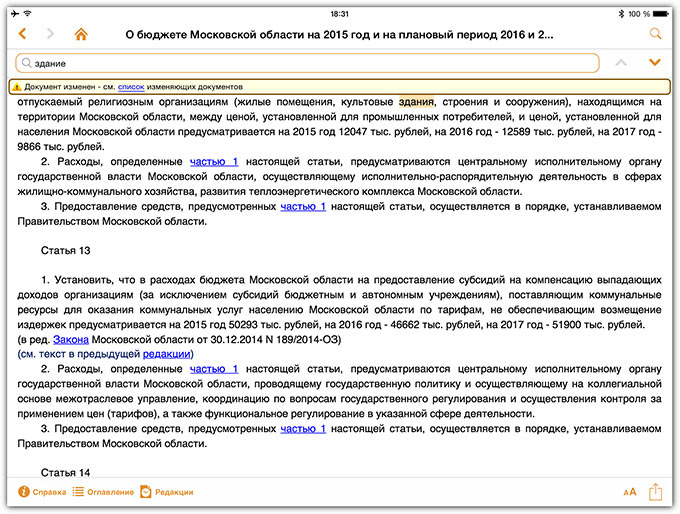Open "частью 1" link in Article 13 paragraph 3
The height and width of the screenshot is (514, 680).
[x=303, y=429]
